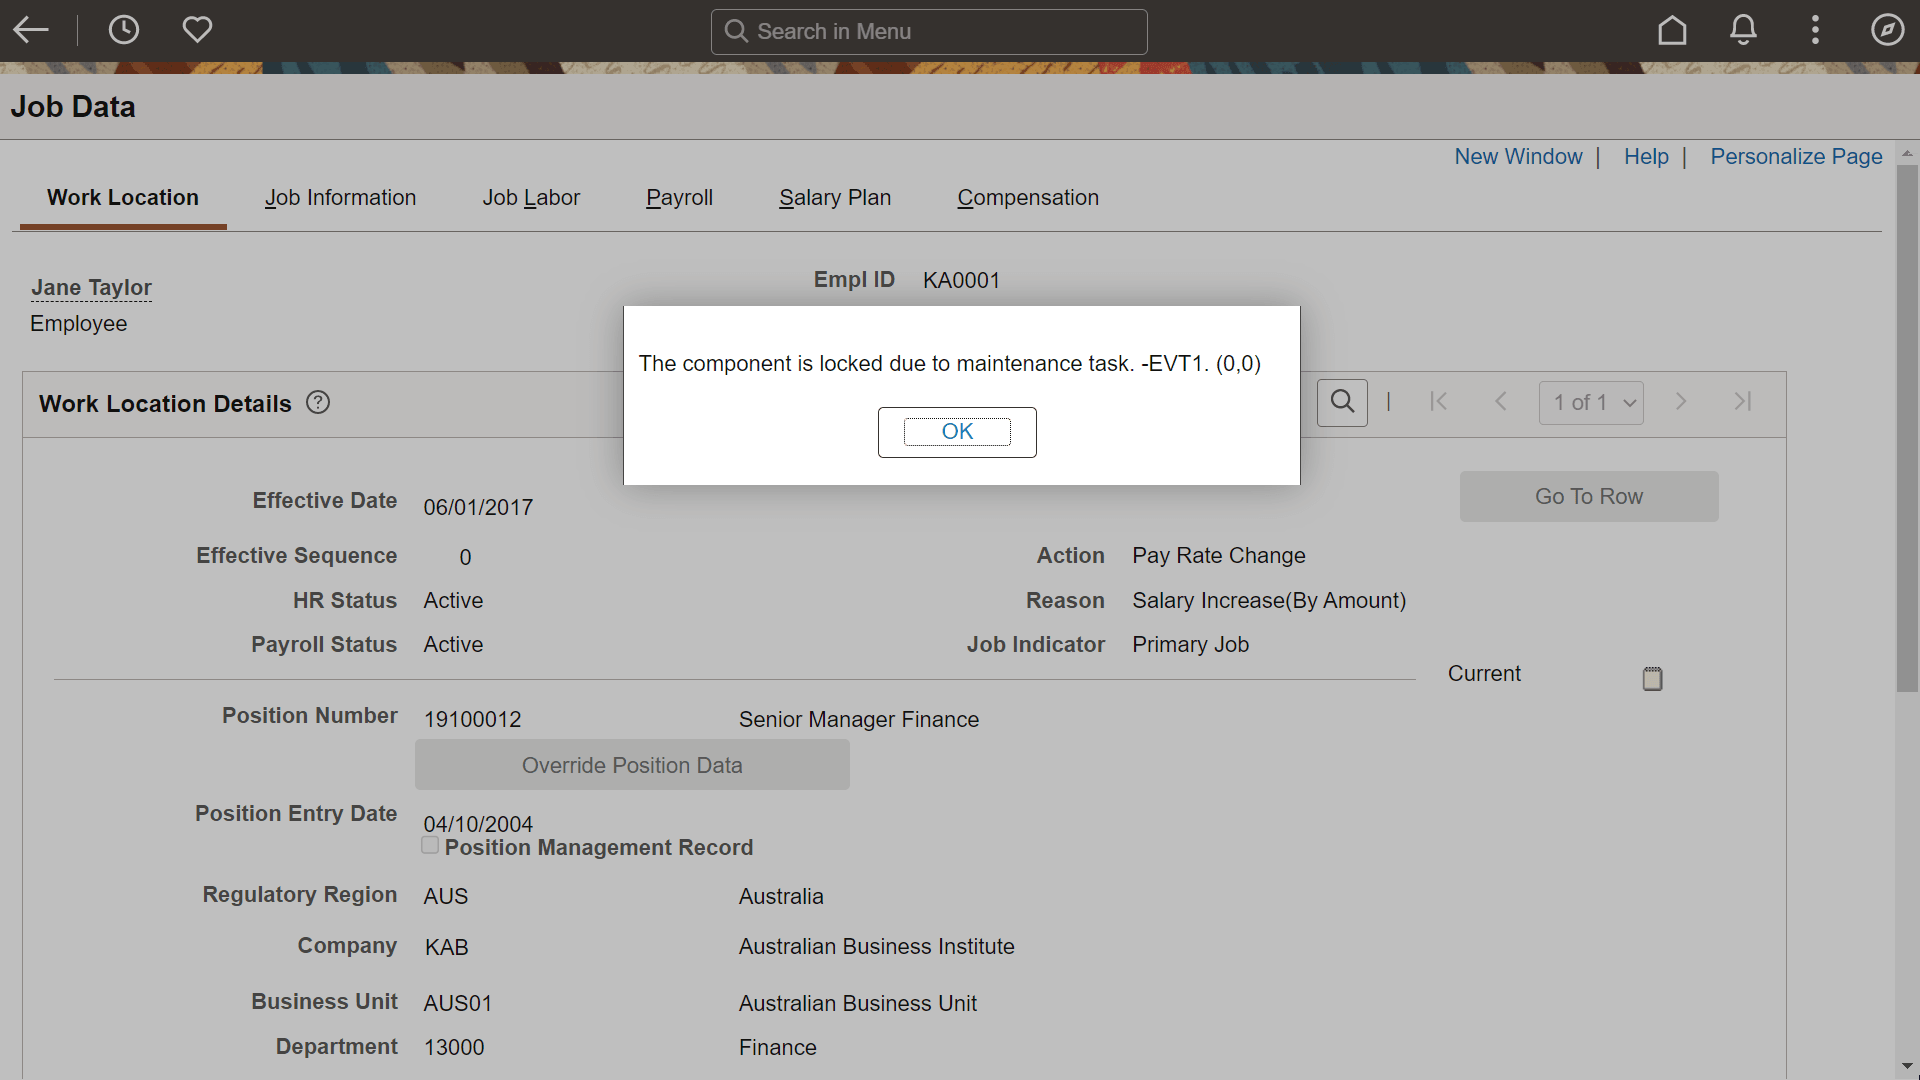Click the Go To Row button

(x=1588, y=497)
